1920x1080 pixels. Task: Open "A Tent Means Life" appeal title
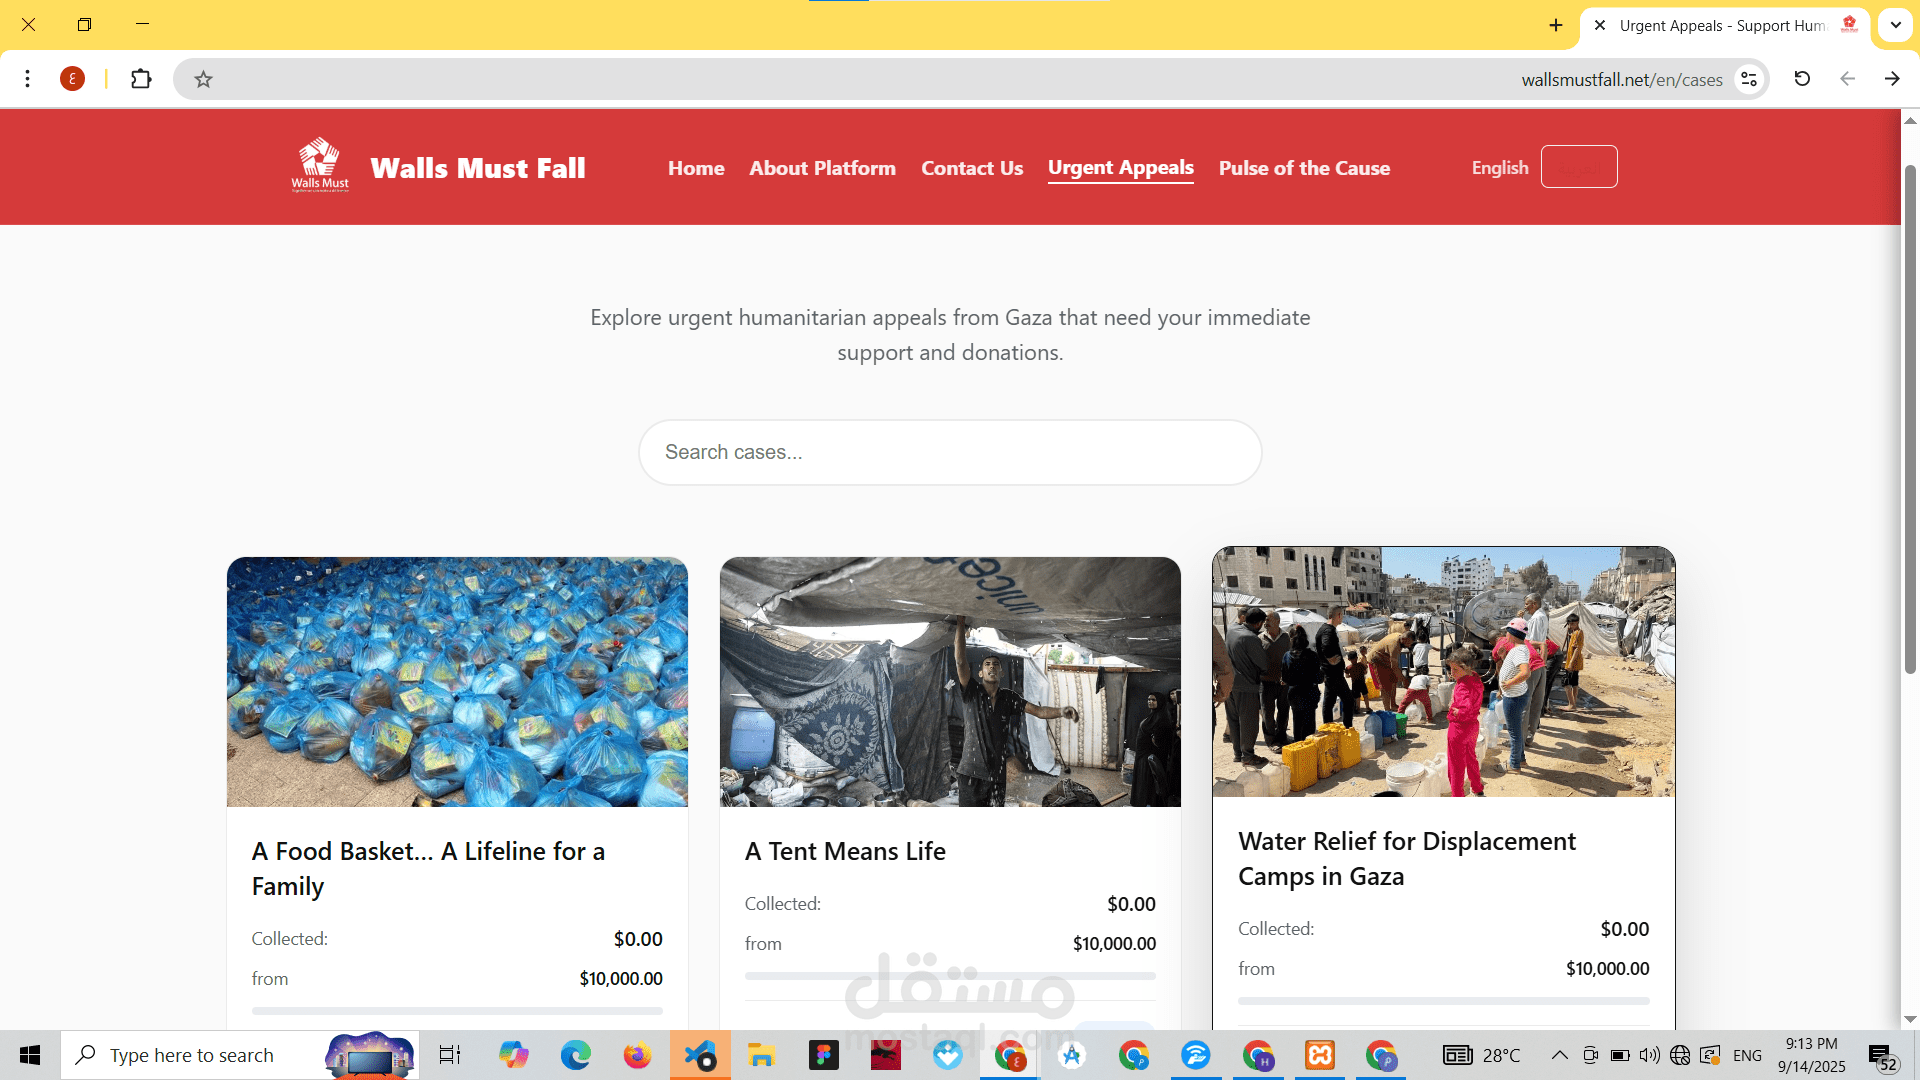(x=845, y=851)
